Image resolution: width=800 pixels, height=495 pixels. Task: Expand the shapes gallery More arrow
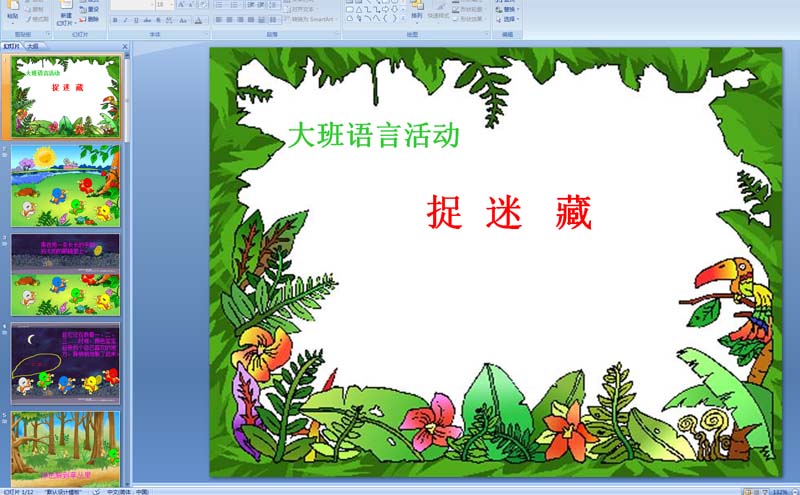tap(403, 18)
